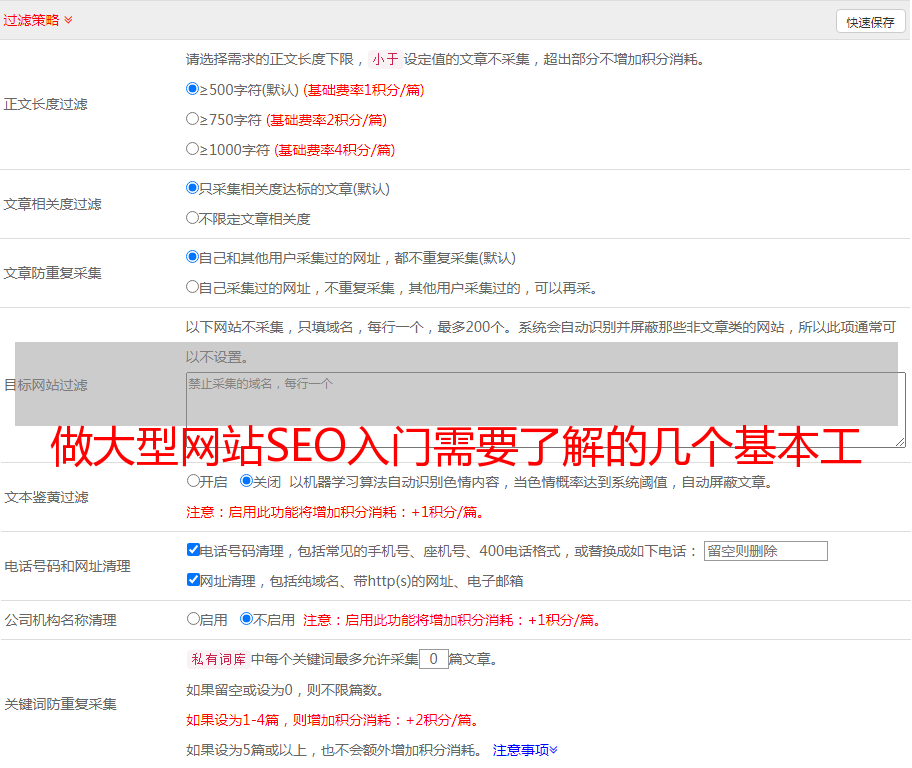Select 启用 for company name cleanup
The width and height of the screenshot is (912, 768).
point(193,619)
